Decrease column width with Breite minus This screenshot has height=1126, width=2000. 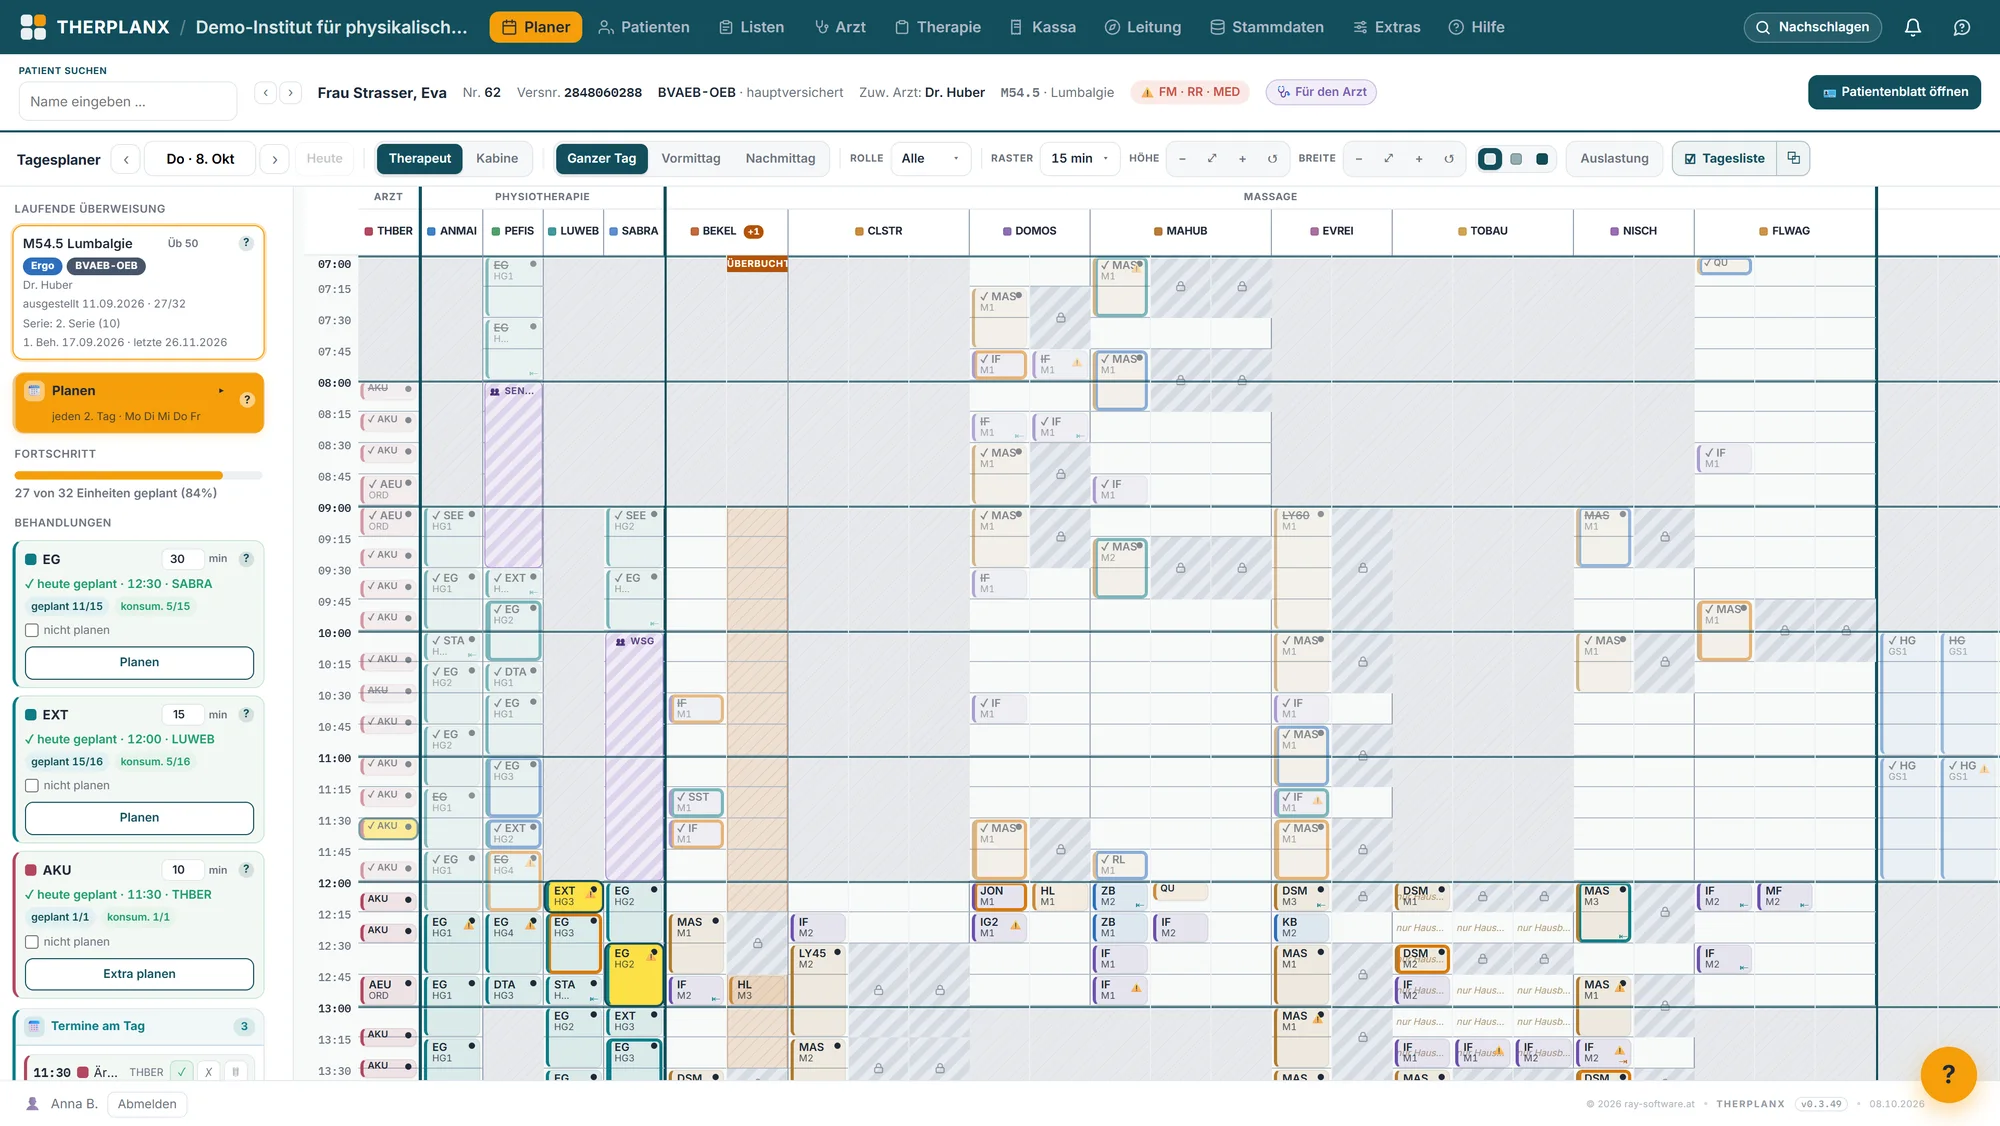coord(1359,159)
